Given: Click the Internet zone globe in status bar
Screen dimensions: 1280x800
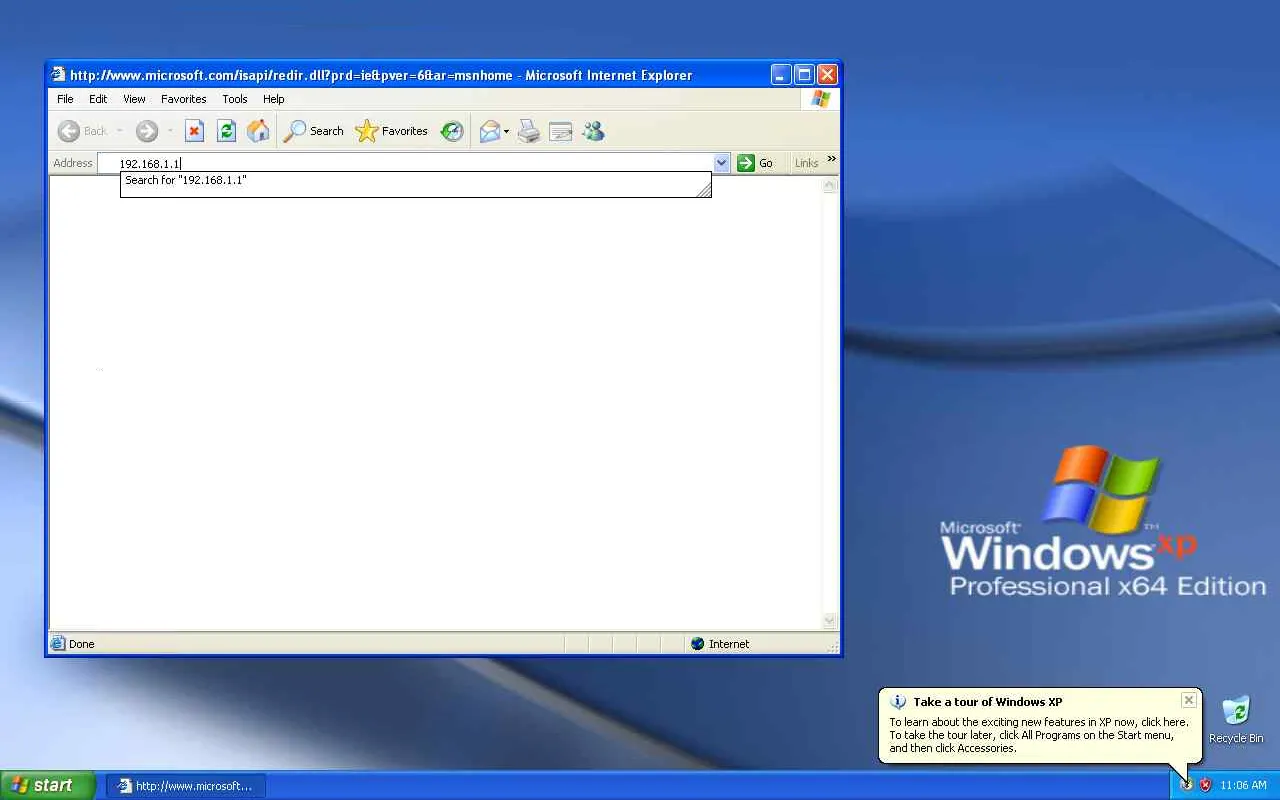Looking at the screenshot, I should pyautogui.click(x=698, y=644).
